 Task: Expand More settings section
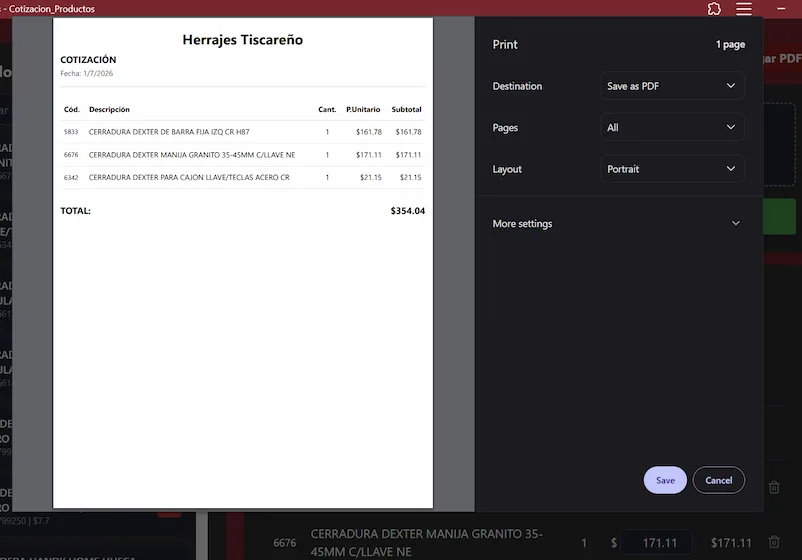(x=616, y=223)
